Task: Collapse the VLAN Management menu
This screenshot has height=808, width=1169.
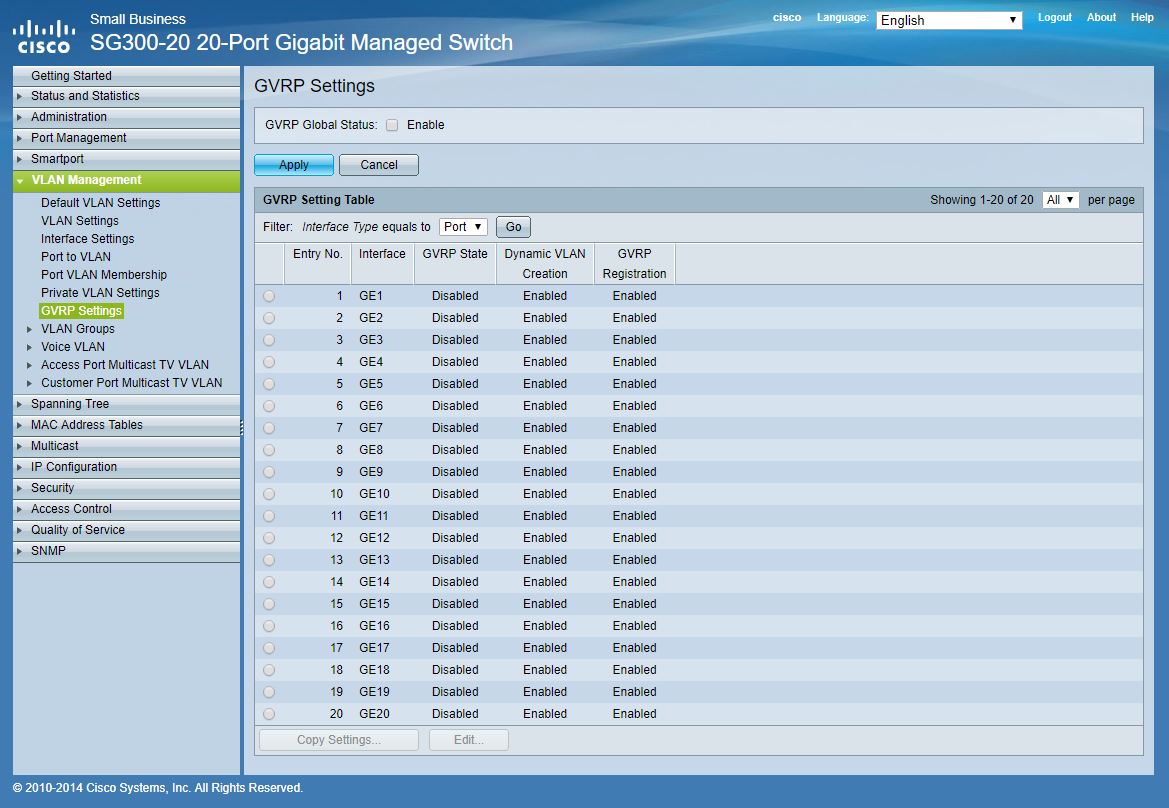Action: tap(127, 180)
